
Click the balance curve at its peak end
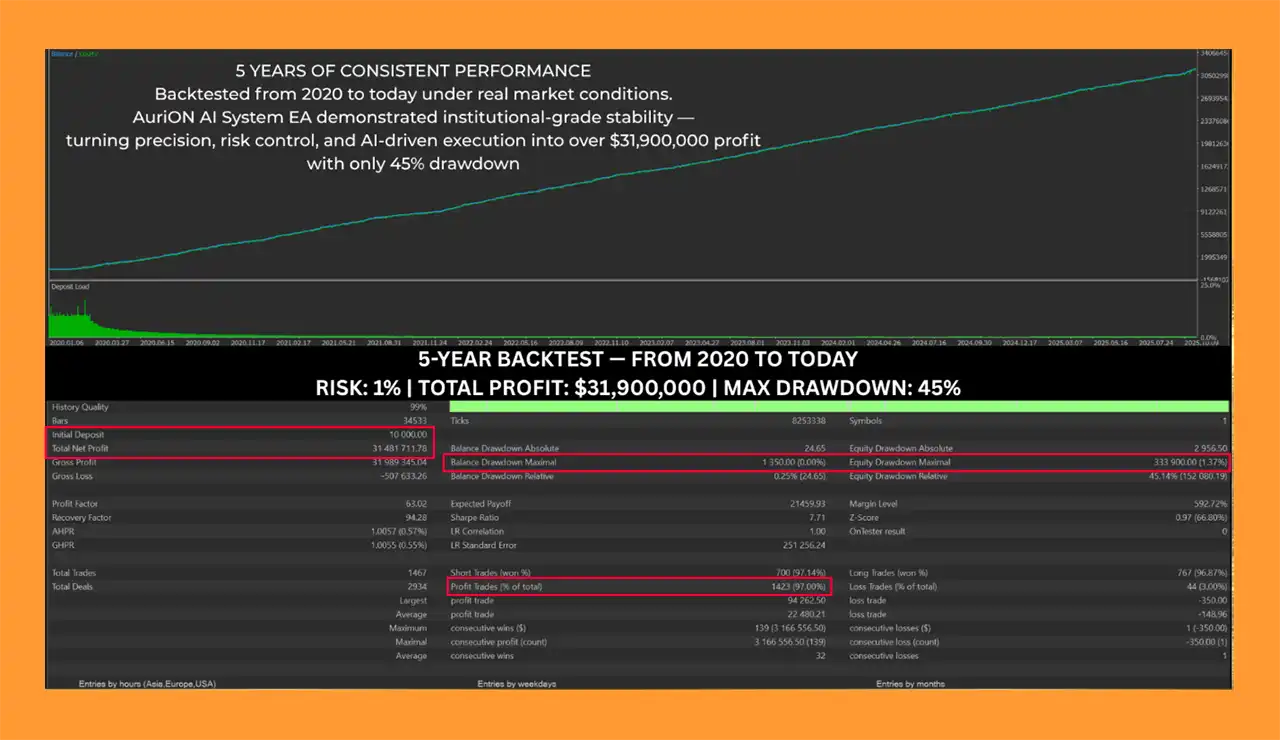1192,69
